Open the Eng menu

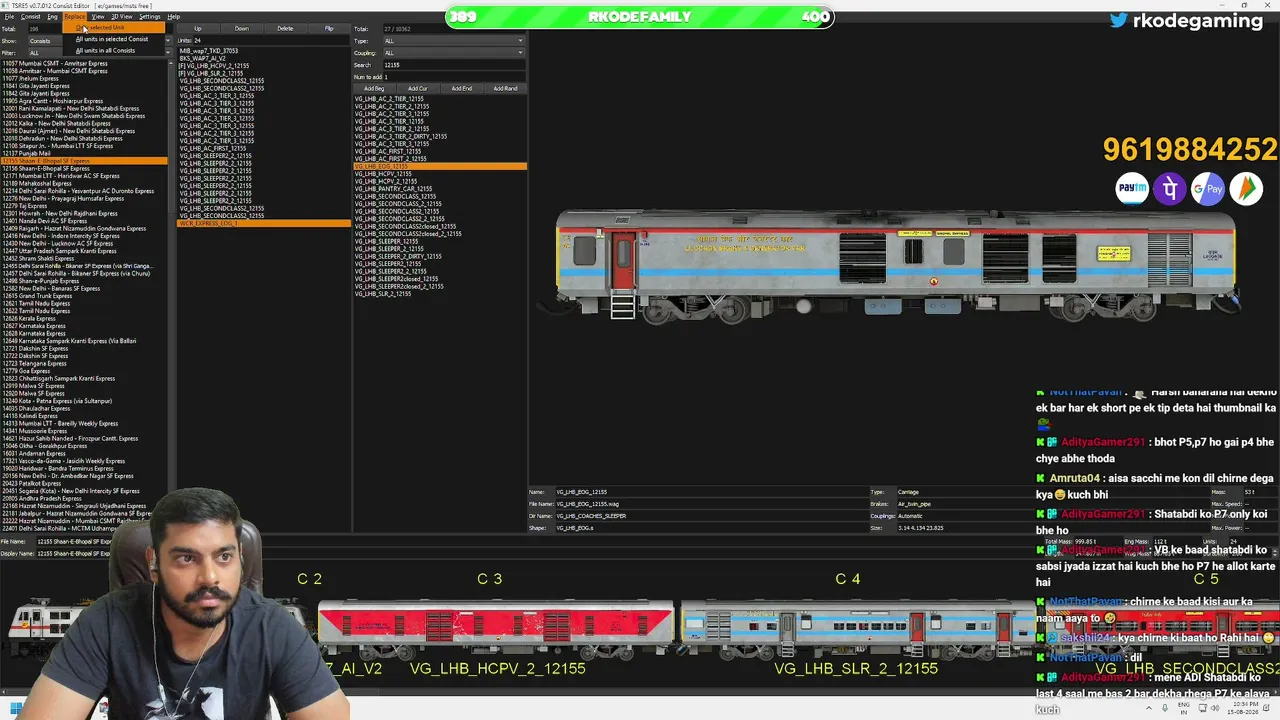53,17
